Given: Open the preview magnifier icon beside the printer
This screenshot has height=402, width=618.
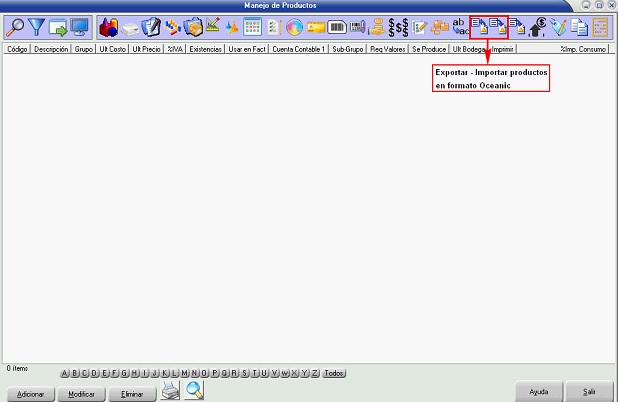Looking at the screenshot, I should pos(194,391).
